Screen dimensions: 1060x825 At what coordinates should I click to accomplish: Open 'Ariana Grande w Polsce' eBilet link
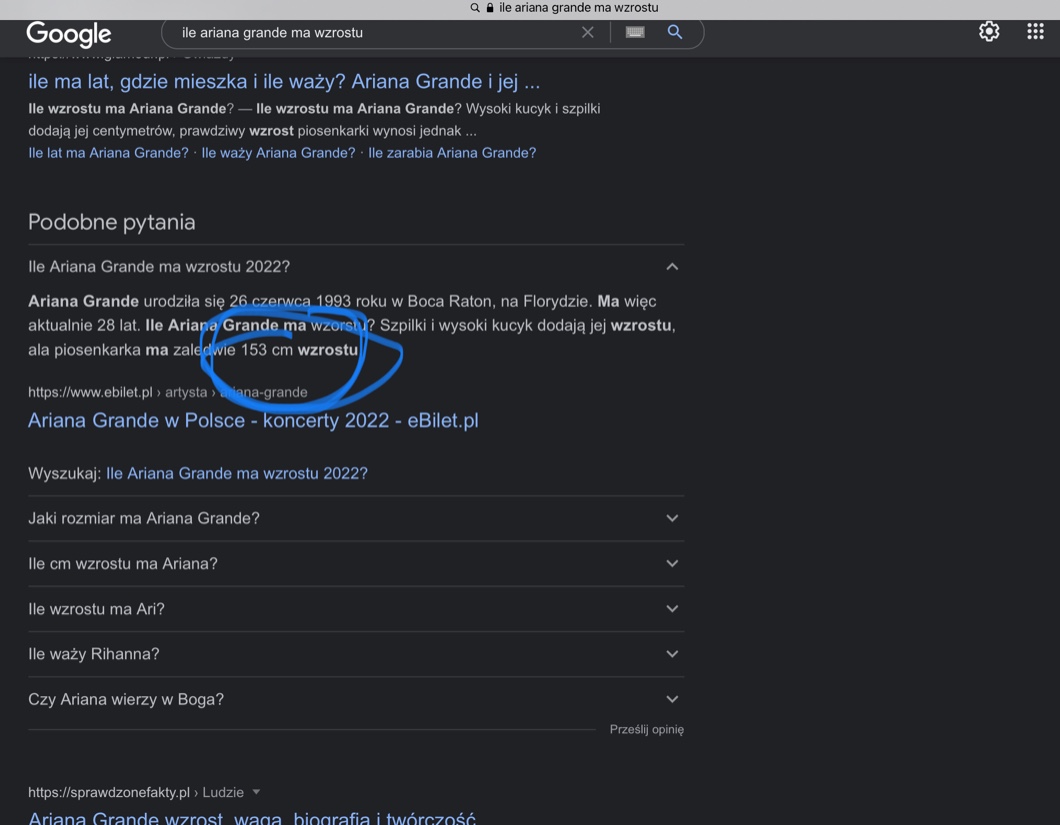253,420
